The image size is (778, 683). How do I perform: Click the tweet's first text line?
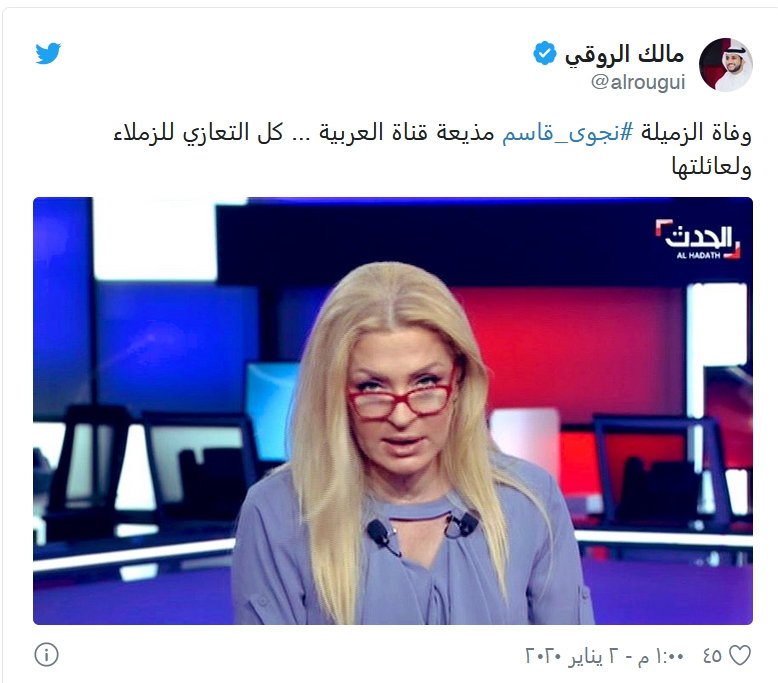tap(432, 133)
